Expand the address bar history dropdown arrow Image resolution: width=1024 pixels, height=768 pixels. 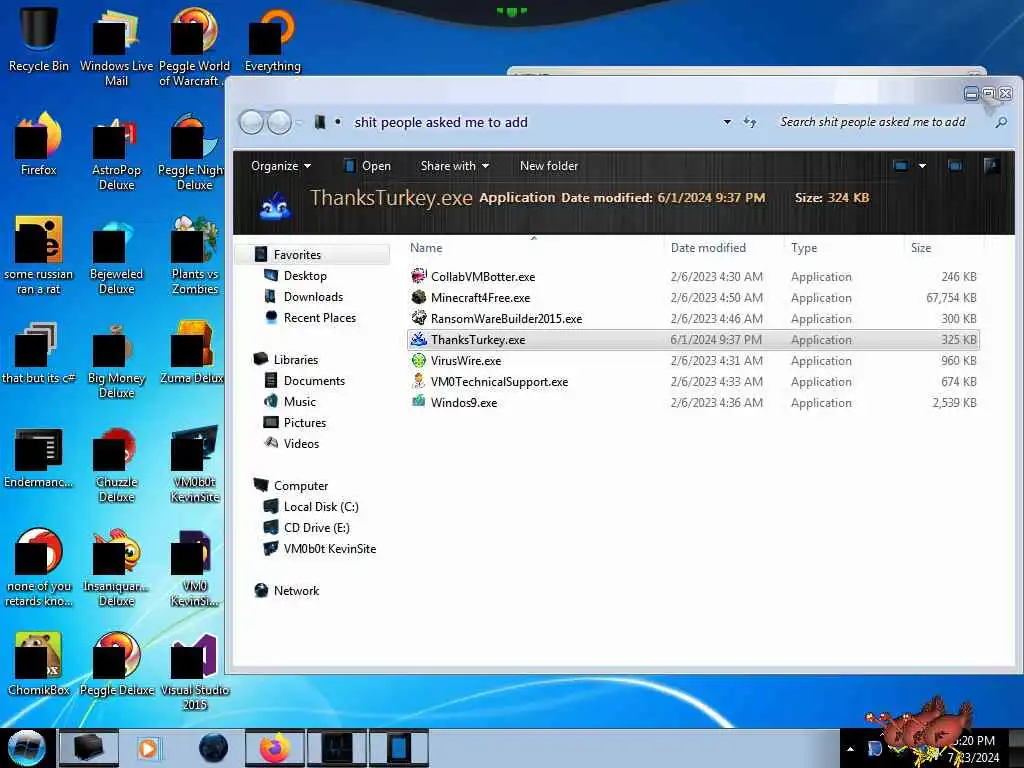pyautogui.click(x=727, y=122)
